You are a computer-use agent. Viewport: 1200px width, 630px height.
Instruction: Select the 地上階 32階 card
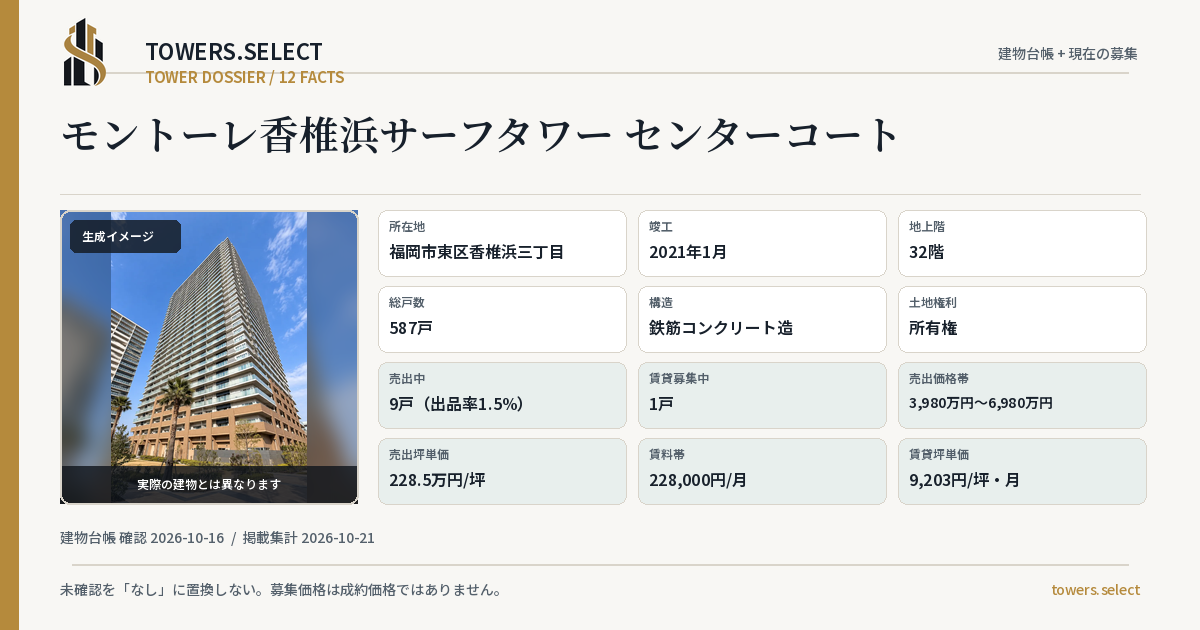point(1022,243)
